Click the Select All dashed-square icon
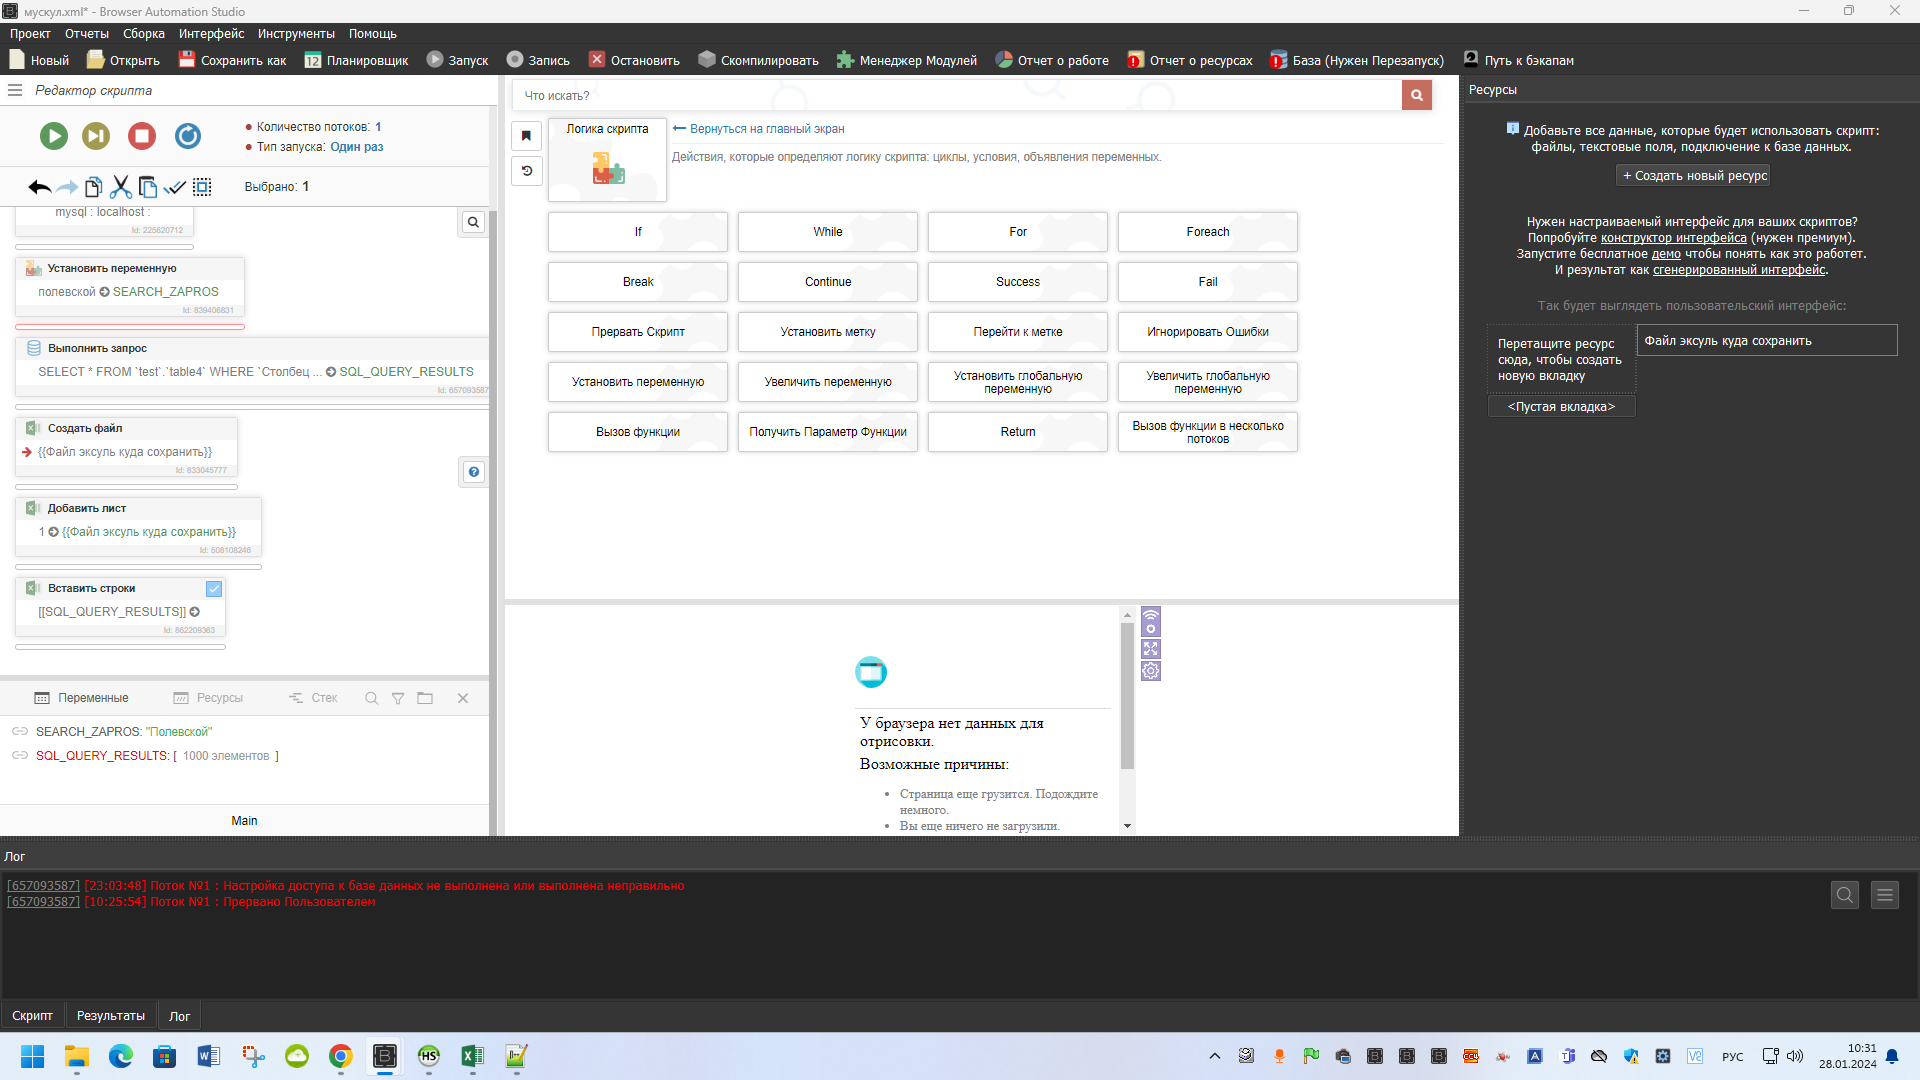Screen dimensions: 1920x1080 [202, 187]
